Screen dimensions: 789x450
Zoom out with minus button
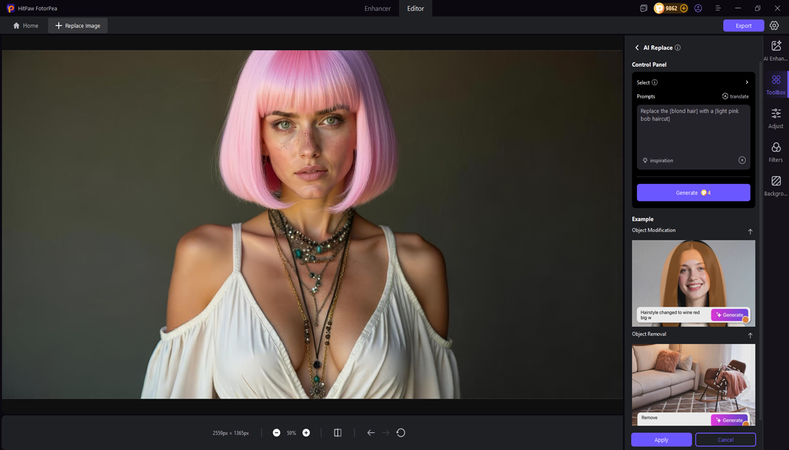tap(276, 433)
